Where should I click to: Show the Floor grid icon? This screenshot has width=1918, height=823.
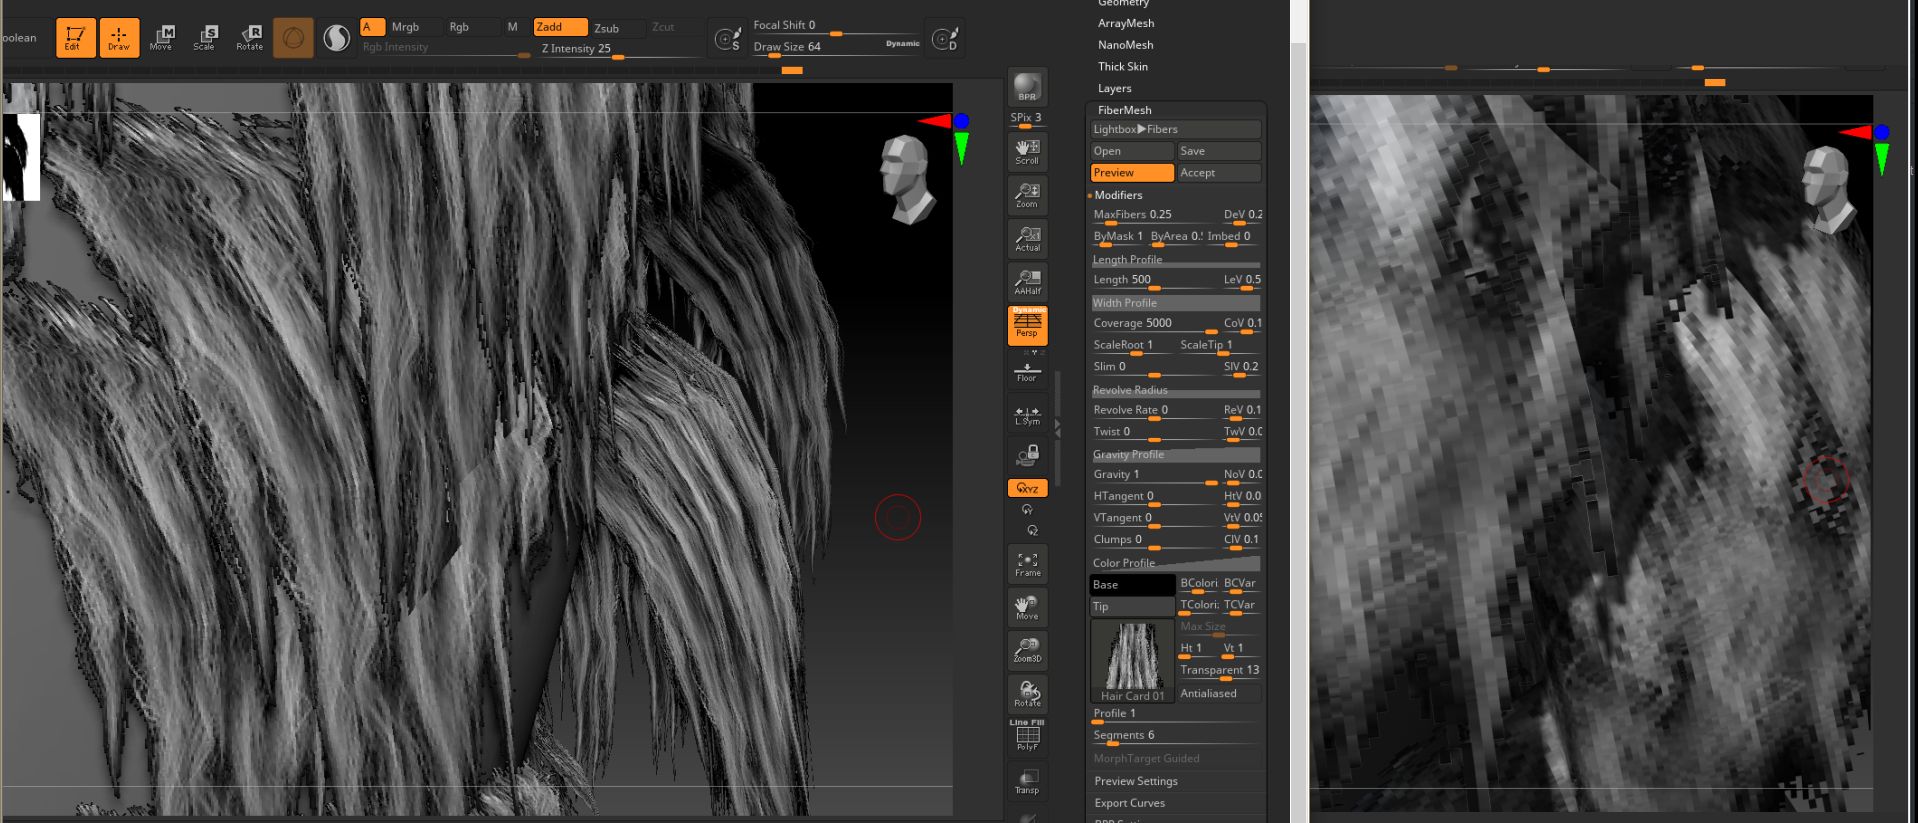pyautogui.click(x=1027, y=372)
